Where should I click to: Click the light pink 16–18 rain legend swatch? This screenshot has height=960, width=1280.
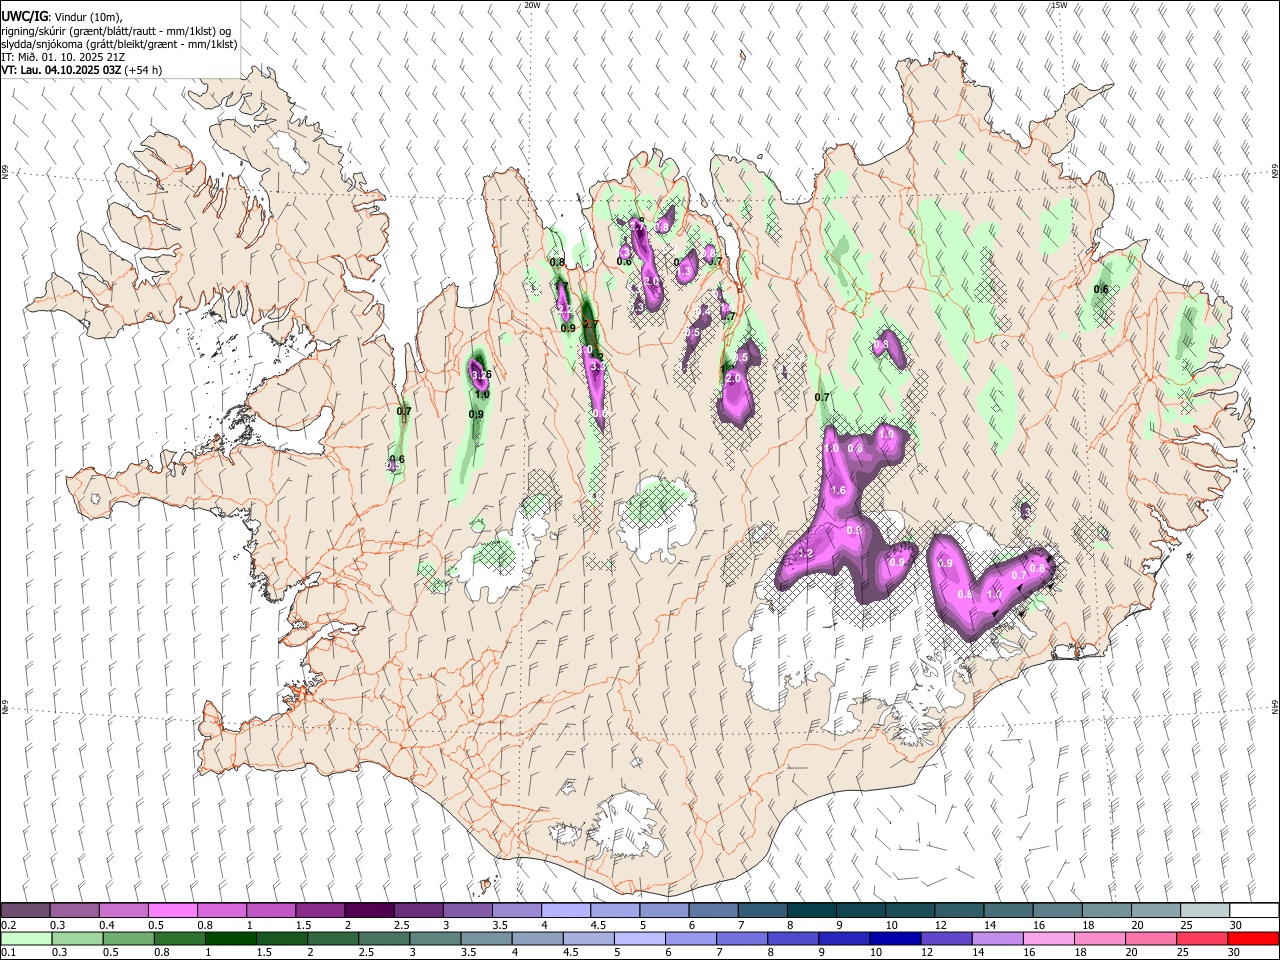[x=1051, y=939]
